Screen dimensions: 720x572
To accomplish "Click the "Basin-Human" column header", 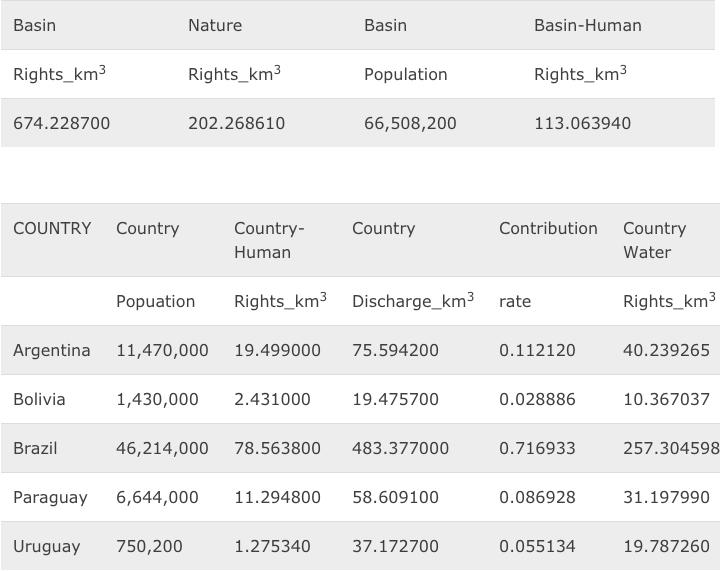I will tap(587, 25).
